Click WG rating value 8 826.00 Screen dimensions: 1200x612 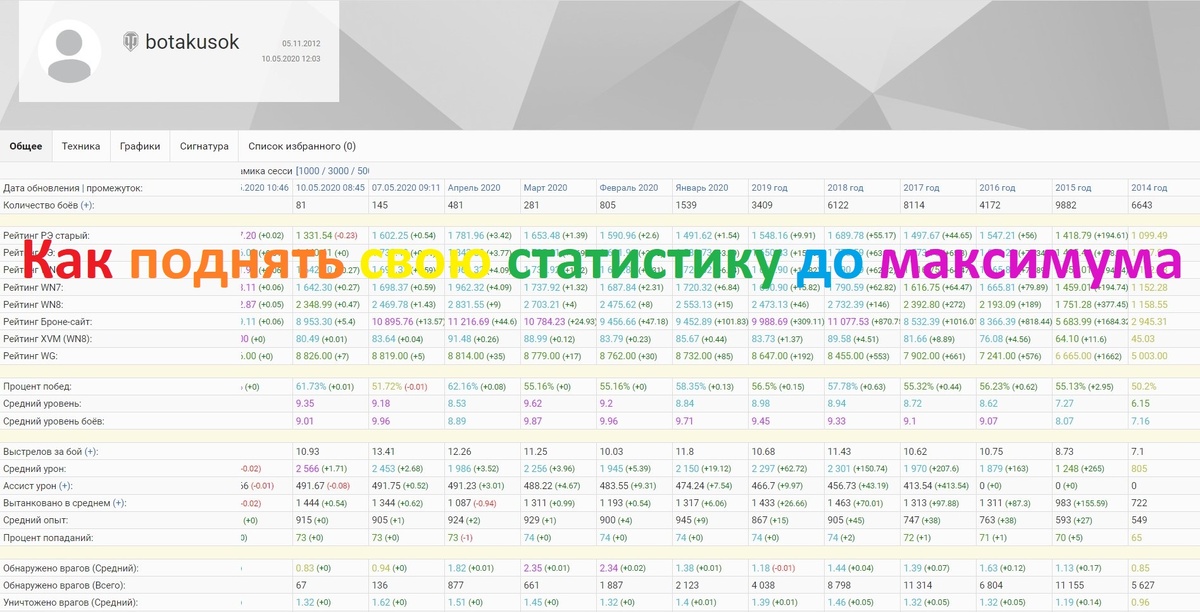tap(316, 354)
